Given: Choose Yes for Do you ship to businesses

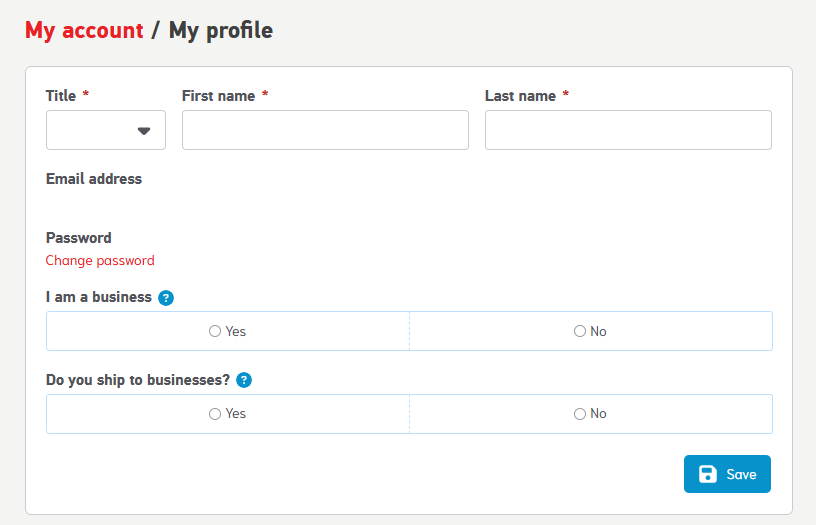Looking at the screenshot, I should coord(215,414).
